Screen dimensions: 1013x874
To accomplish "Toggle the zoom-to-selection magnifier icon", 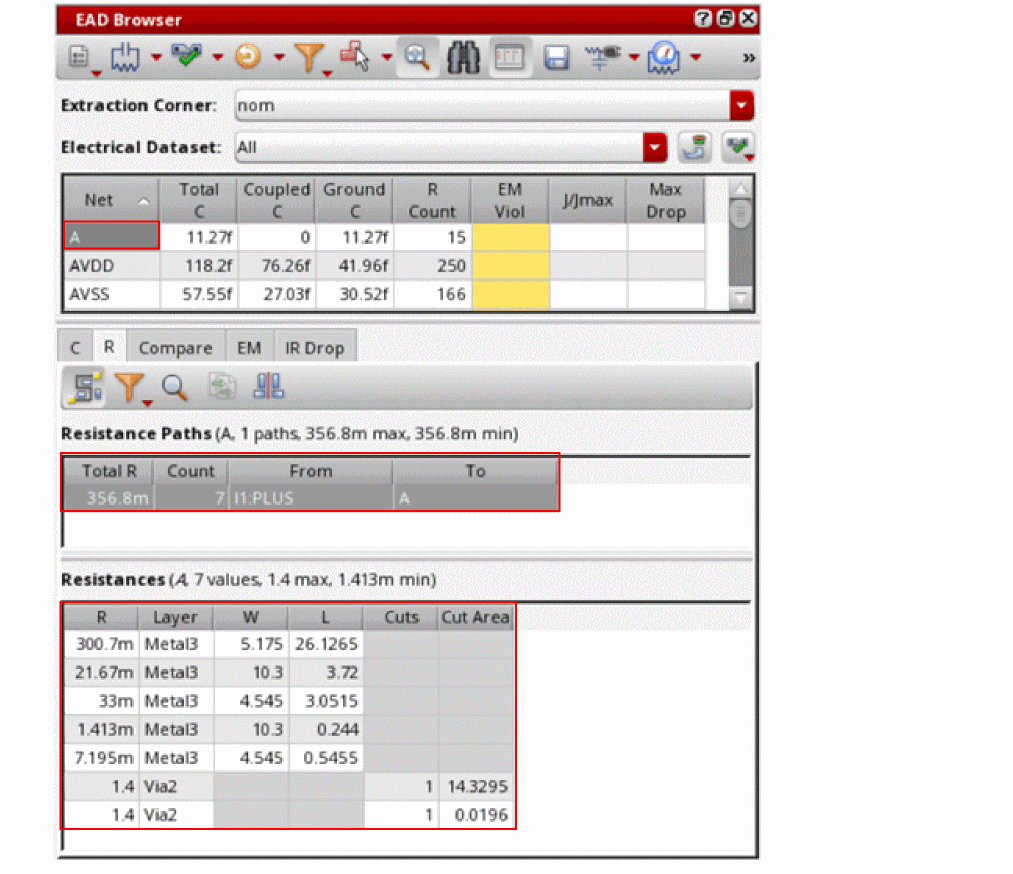I will click(x=417, y=57).
